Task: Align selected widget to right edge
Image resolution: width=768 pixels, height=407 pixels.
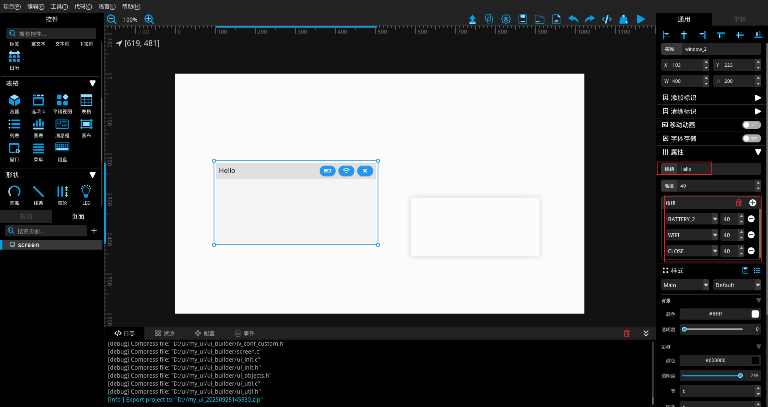Action: click(702, 35)
